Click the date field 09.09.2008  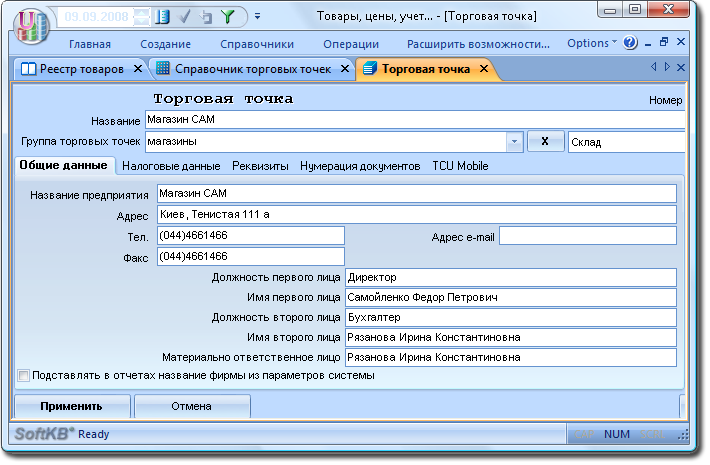click(96, 17)
